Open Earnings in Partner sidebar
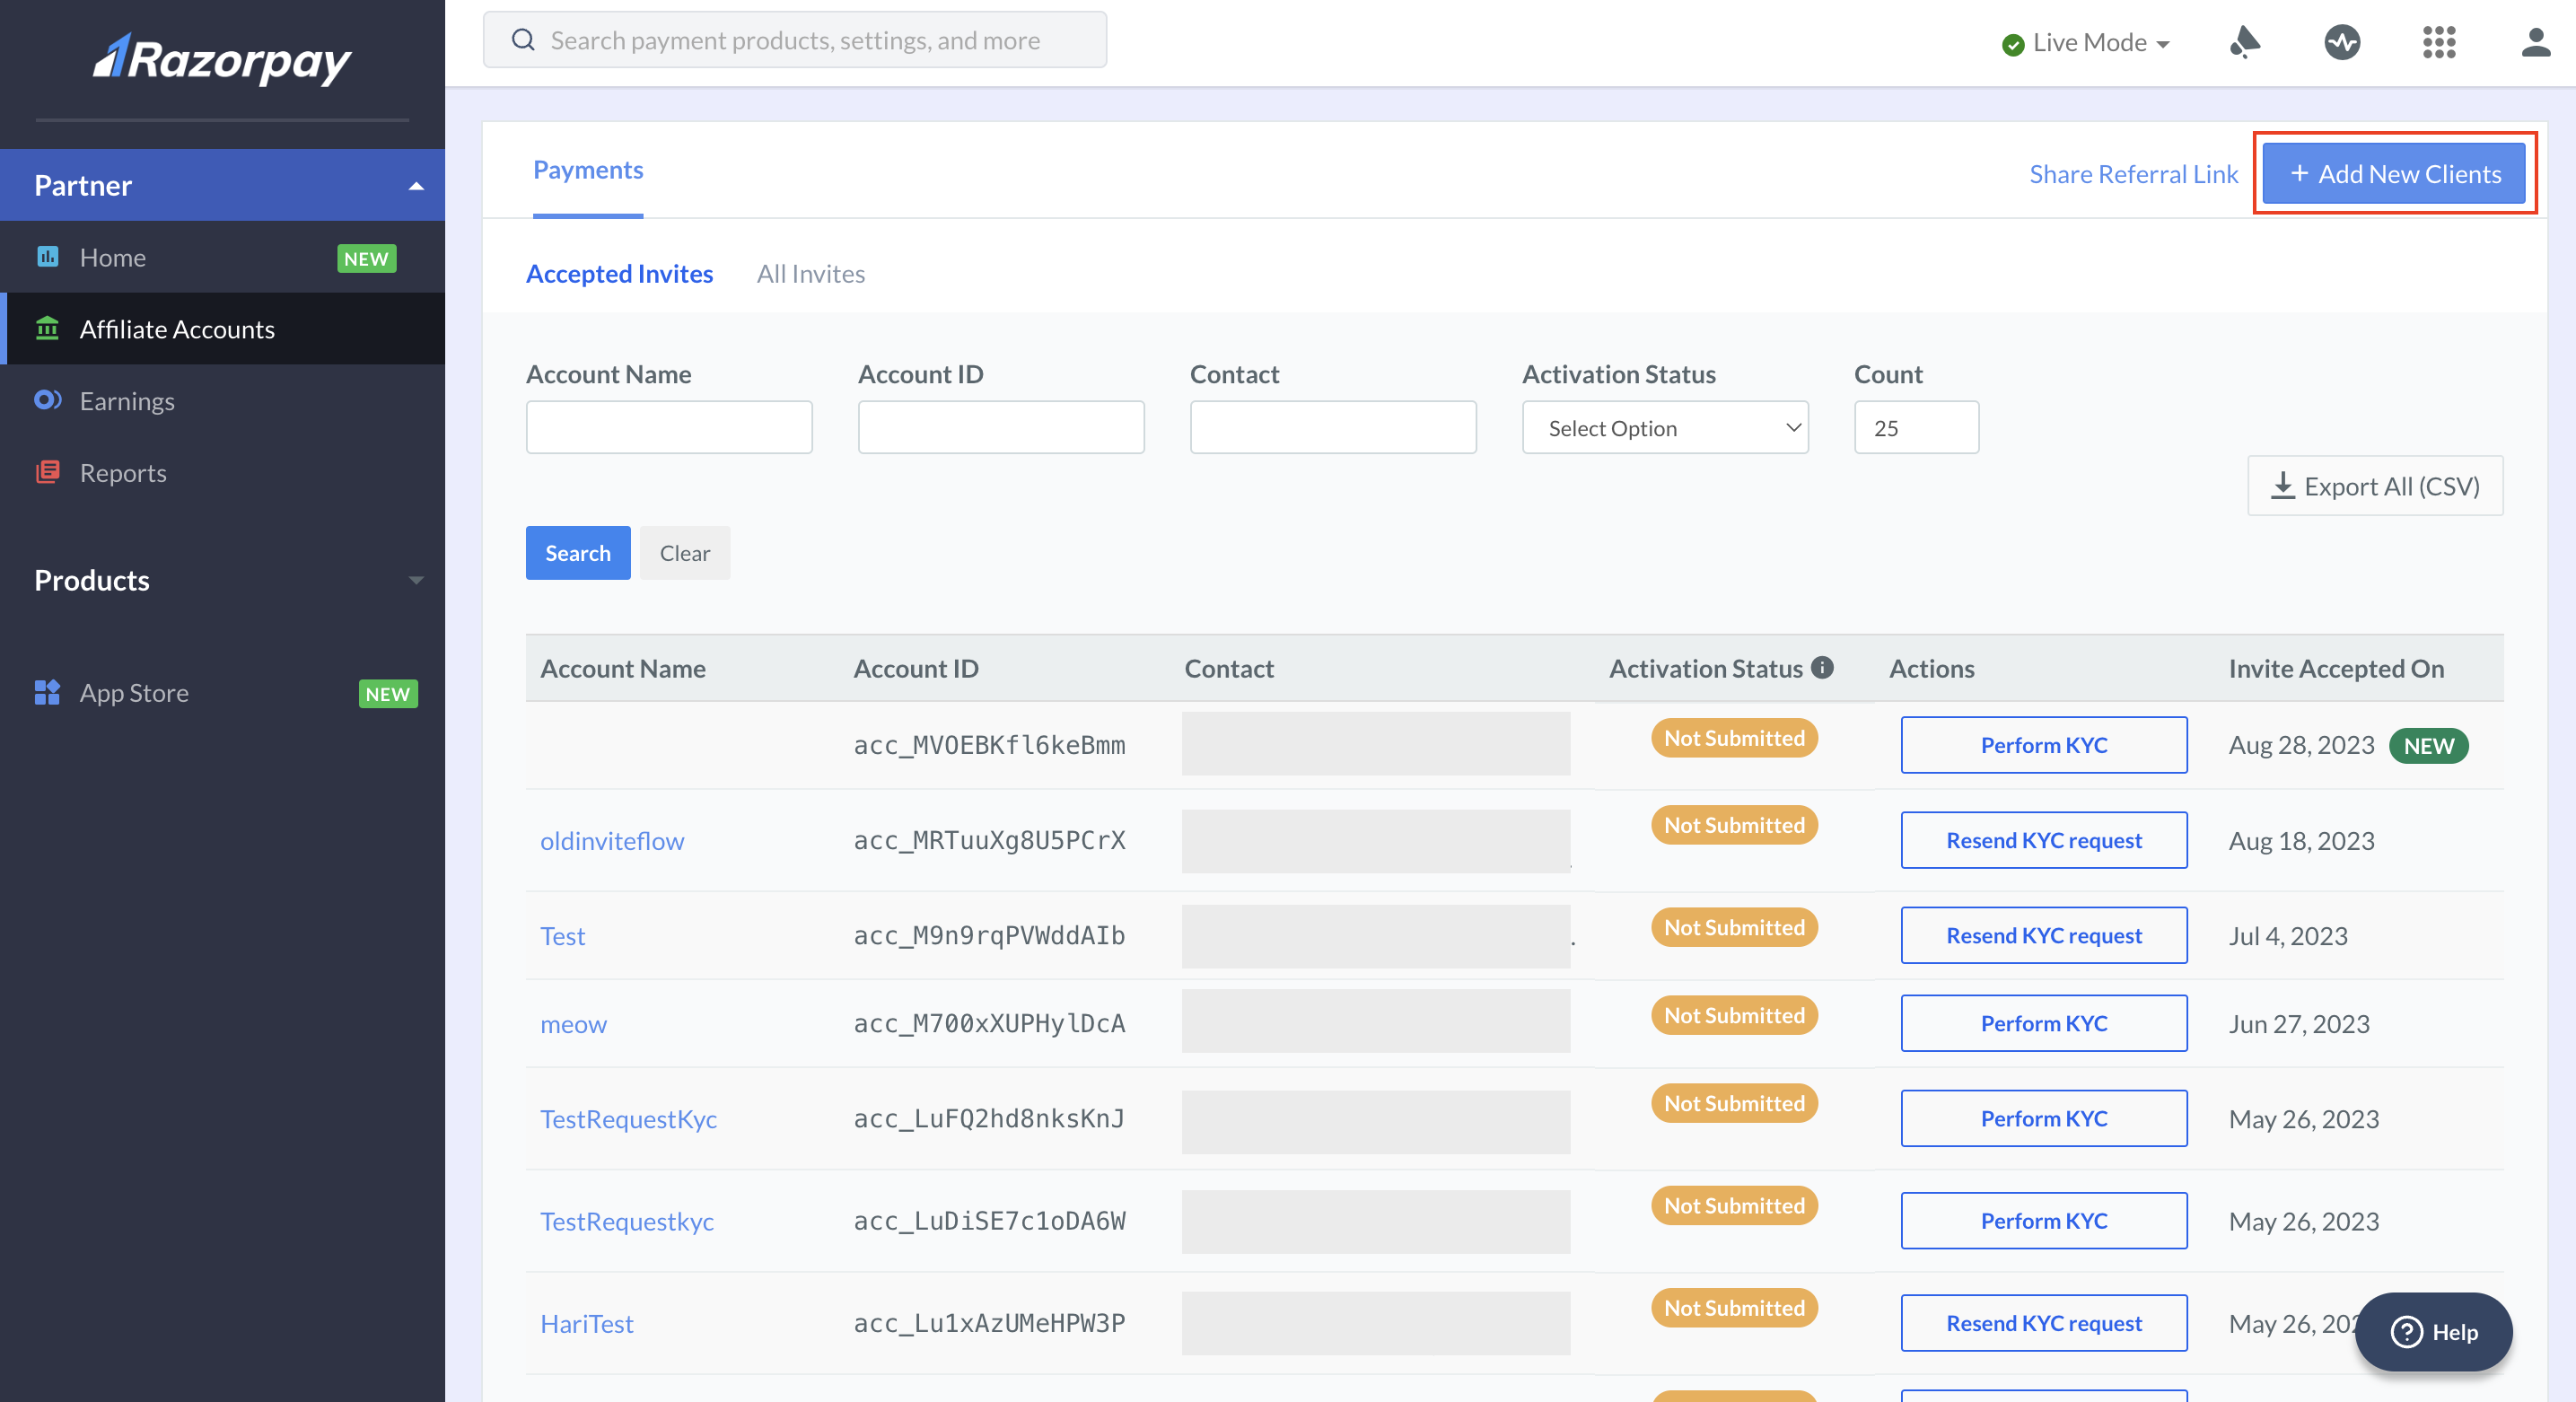This screenshot has width=2576, height=1402. coord(126,399)
